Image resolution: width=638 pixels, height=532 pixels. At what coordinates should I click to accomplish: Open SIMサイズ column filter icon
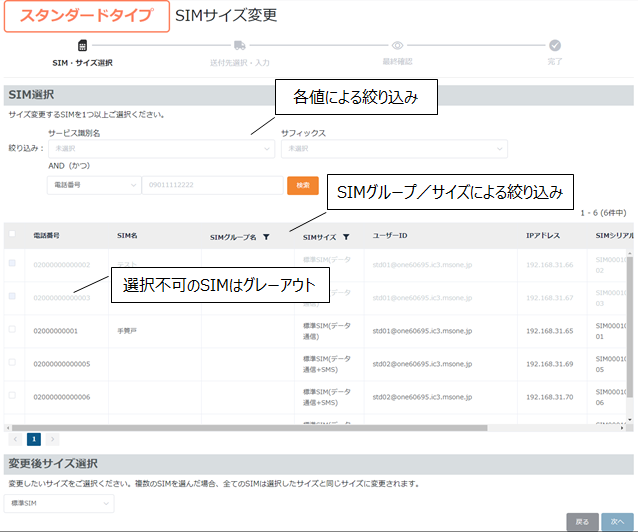tap(346, 237)
